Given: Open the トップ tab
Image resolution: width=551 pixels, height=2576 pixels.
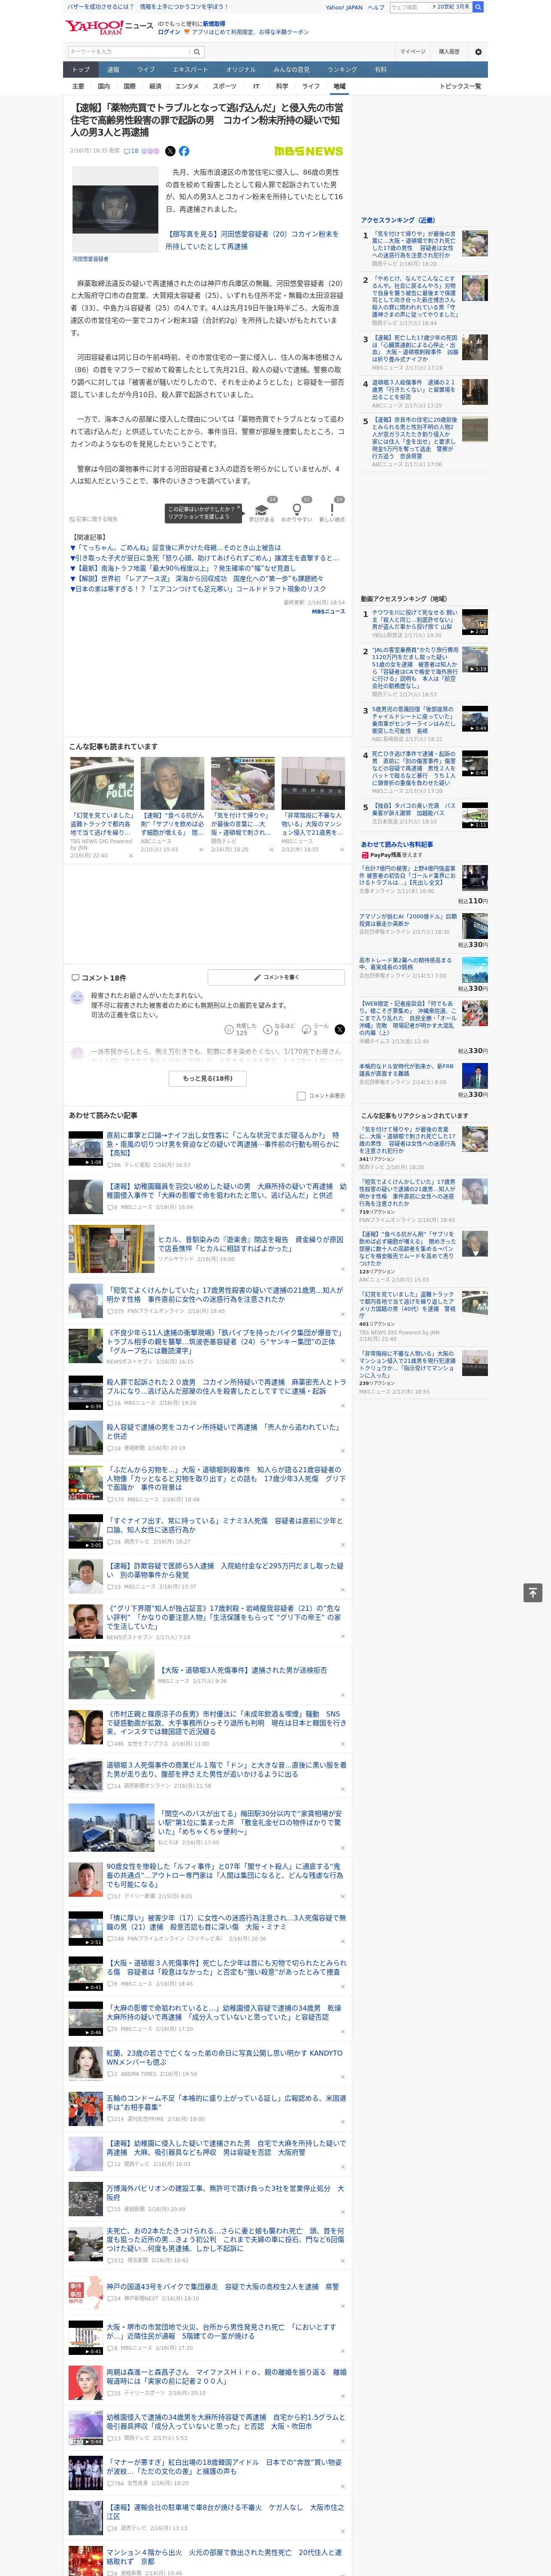Looking at the screenshot, I should [81, 70].
